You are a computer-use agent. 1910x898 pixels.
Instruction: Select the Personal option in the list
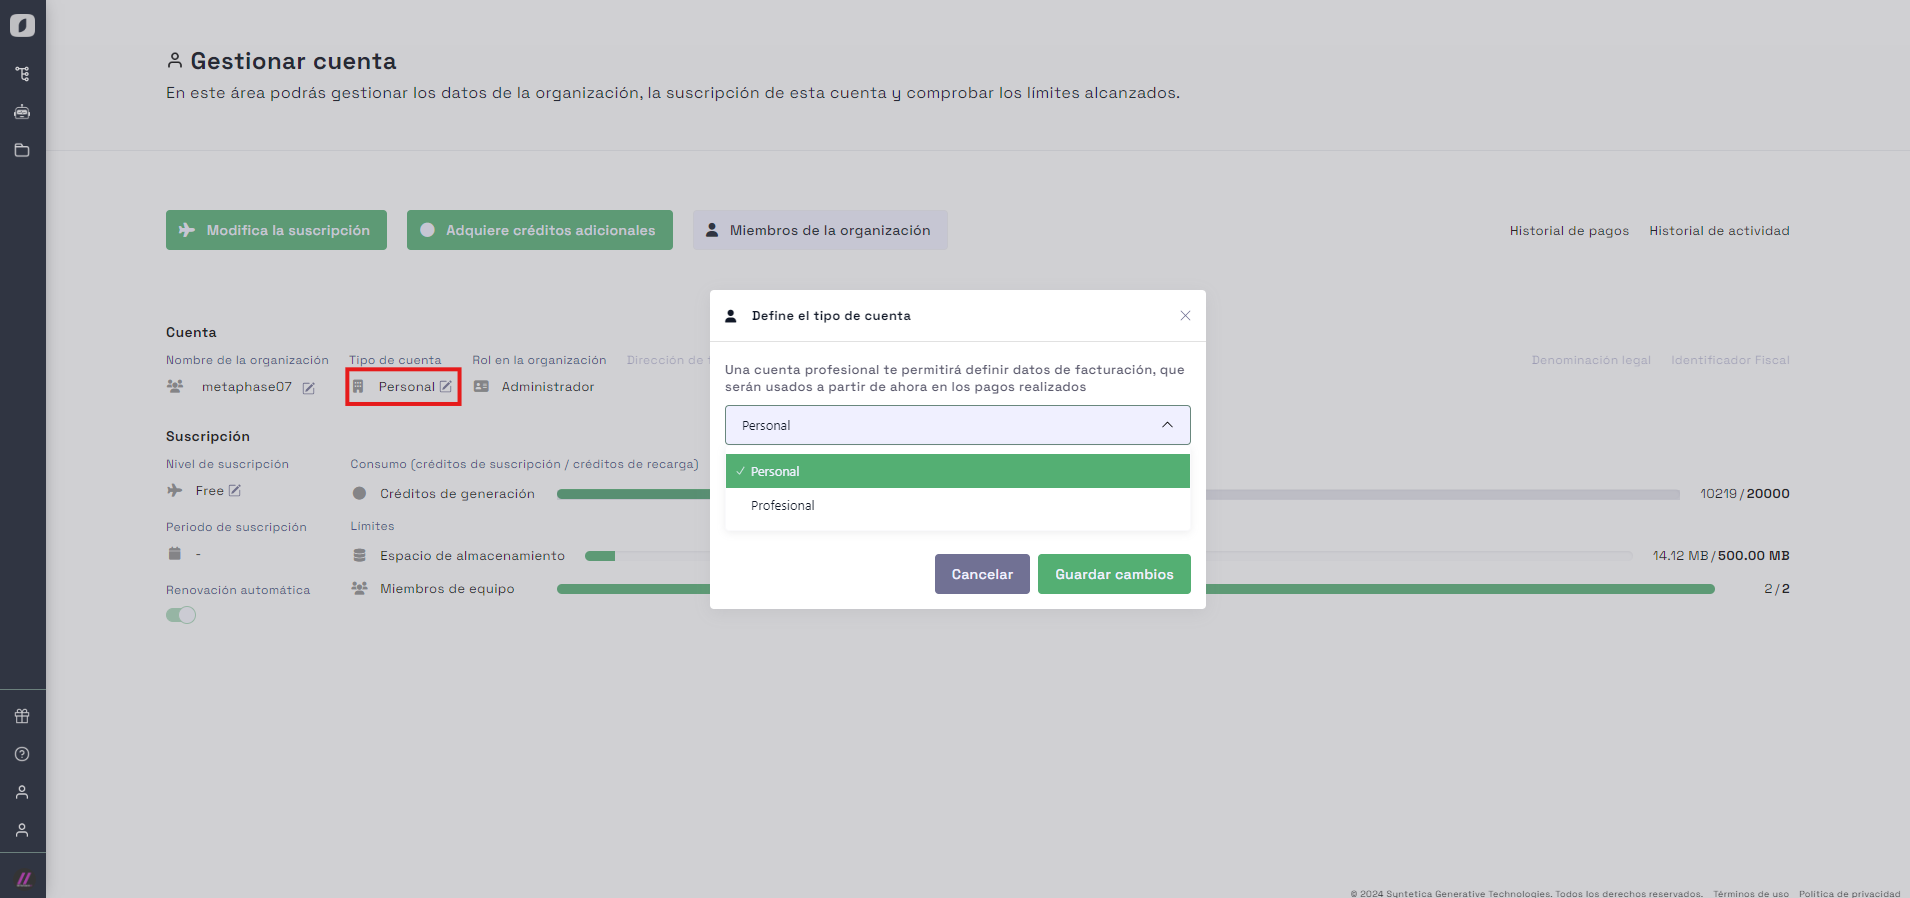click(958, 471)
